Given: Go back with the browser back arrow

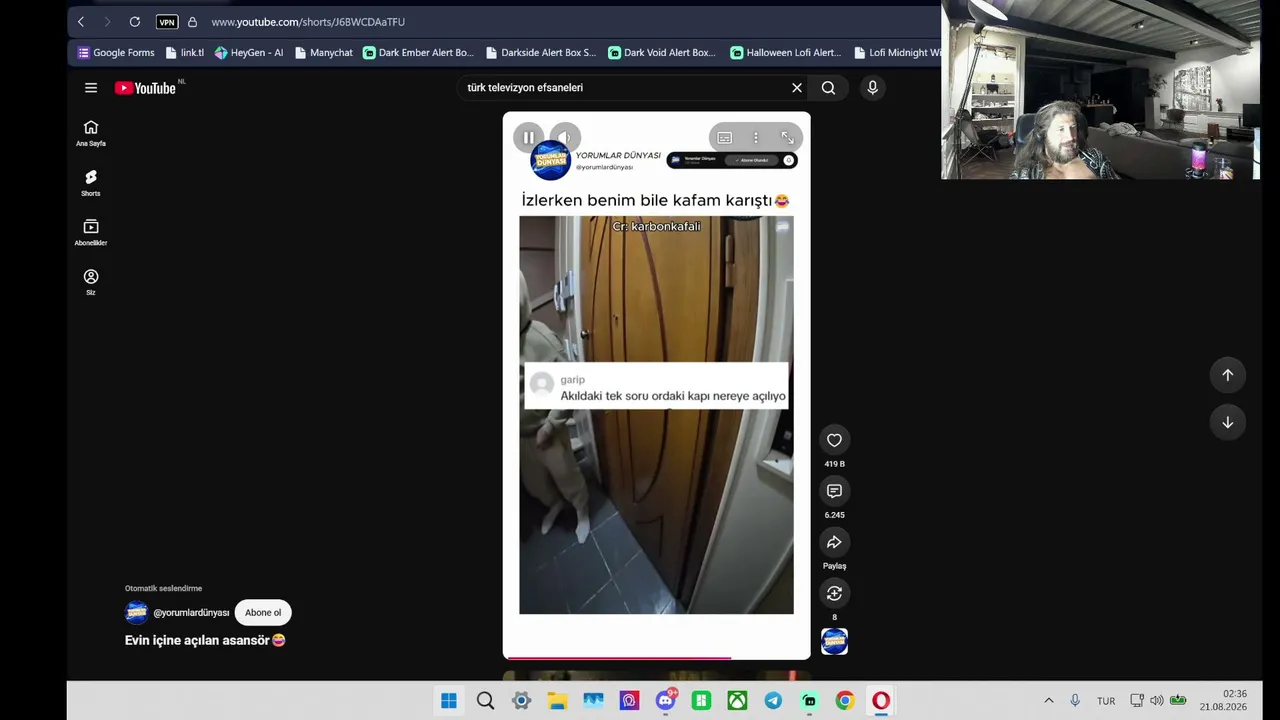Looking at the screenshot, I should (x=81, y=22).
